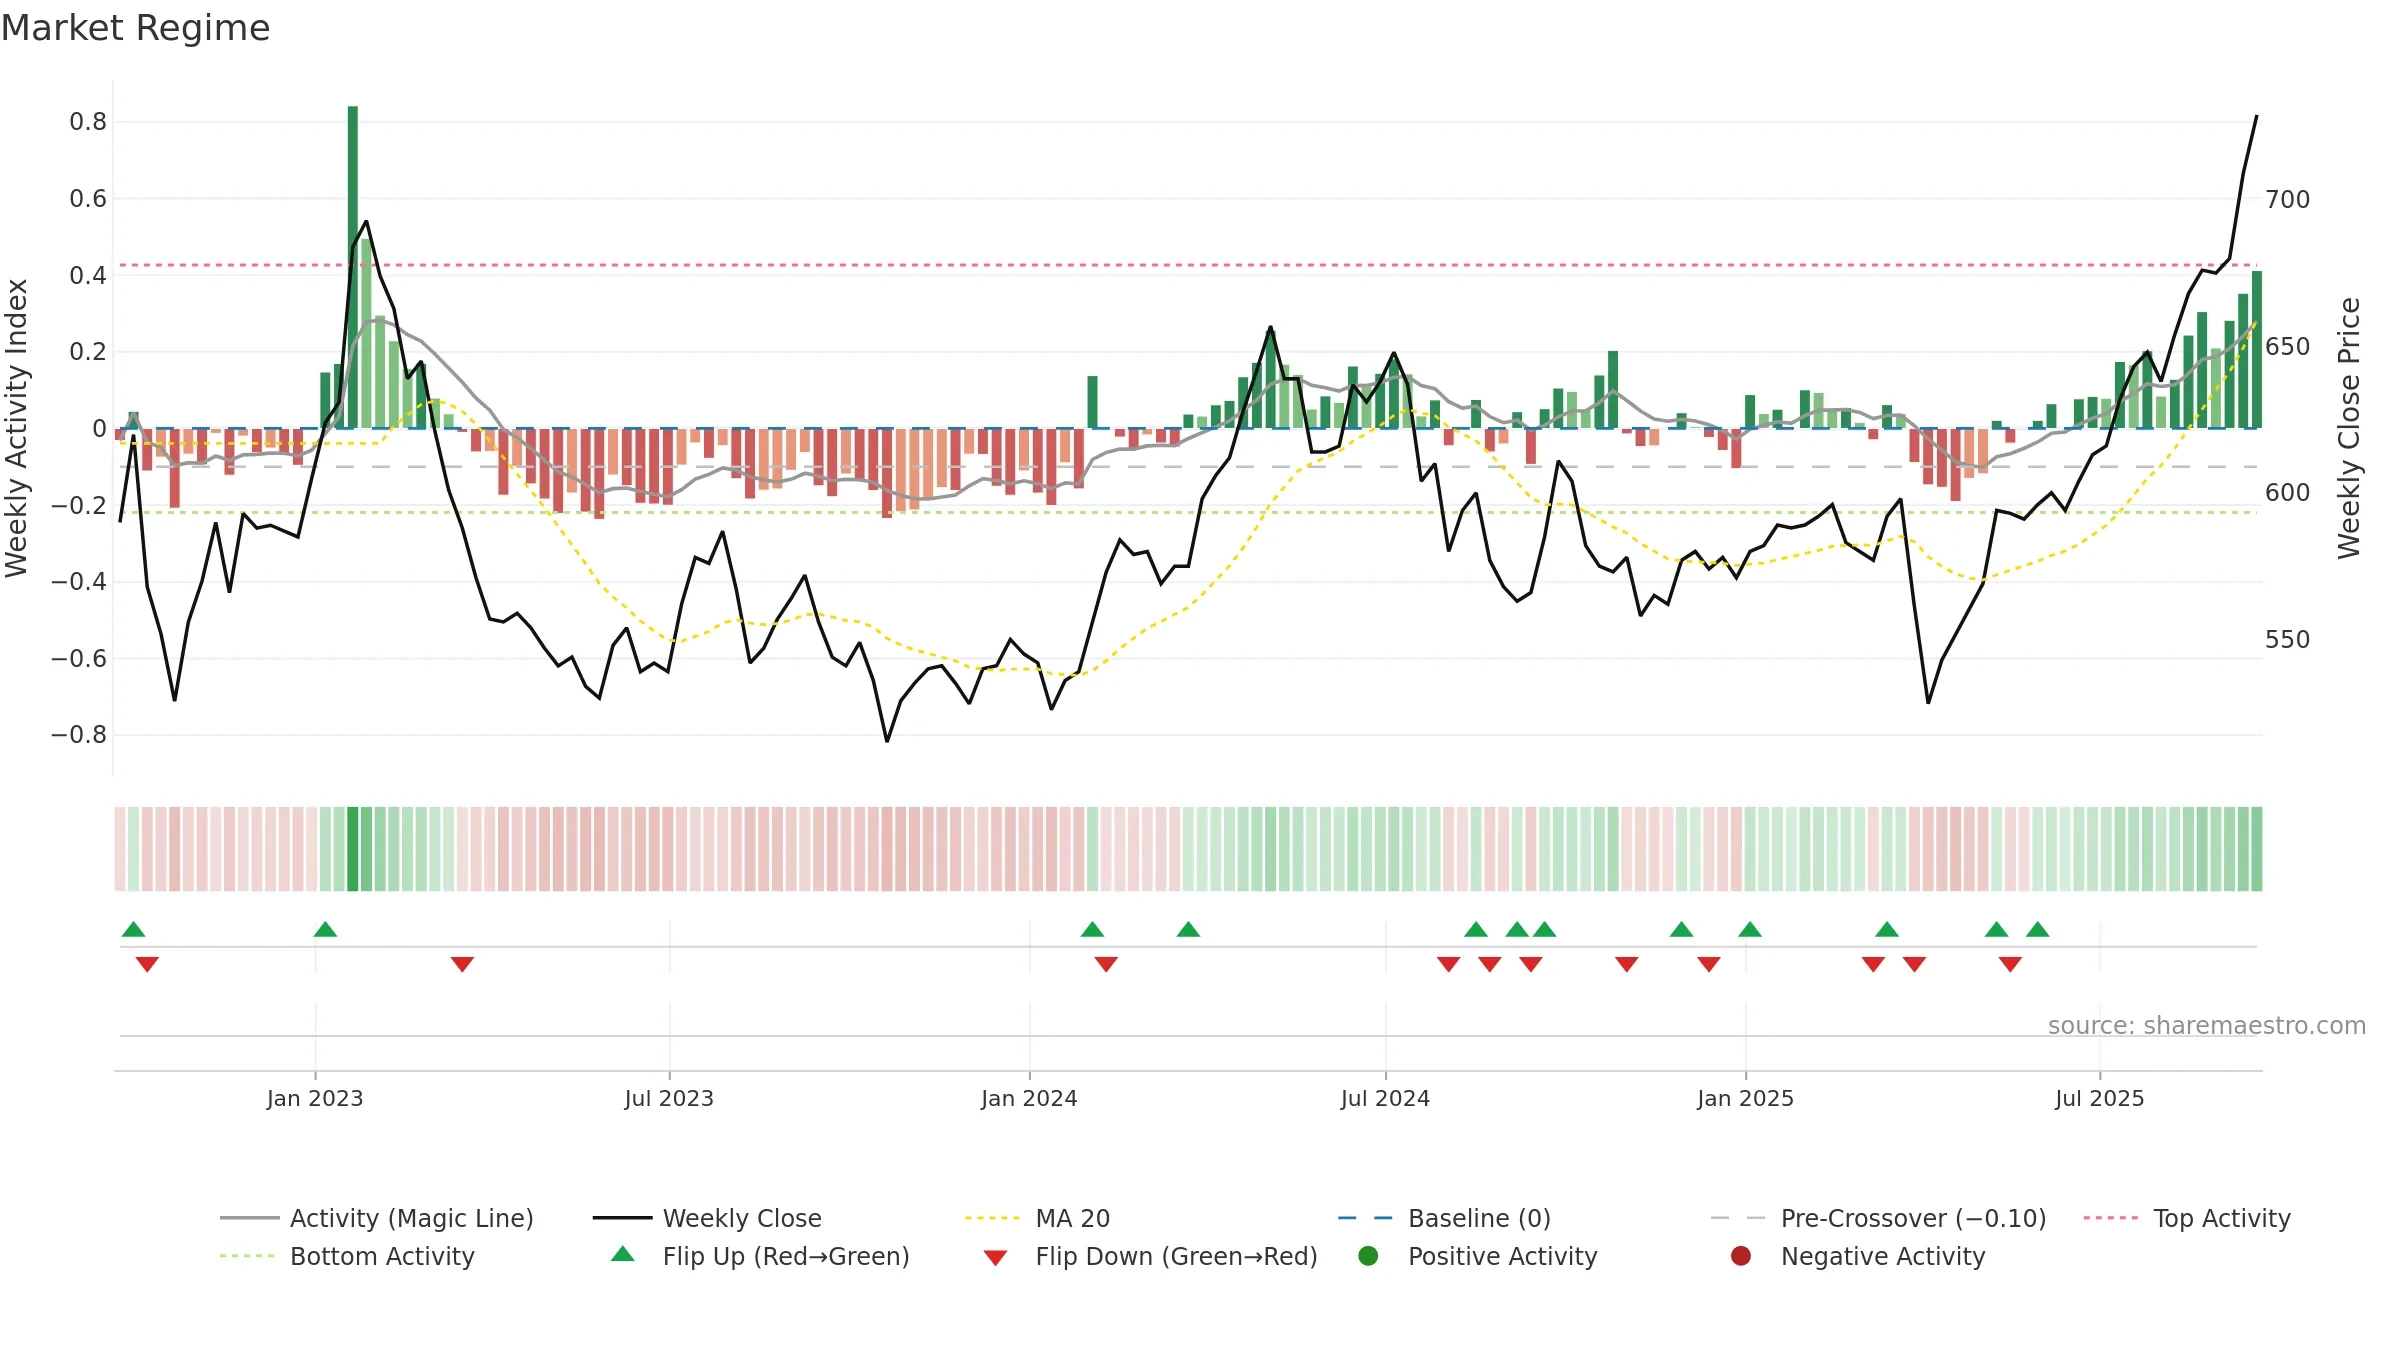Click the Weekly Close Price axis title

(2349, 428)
